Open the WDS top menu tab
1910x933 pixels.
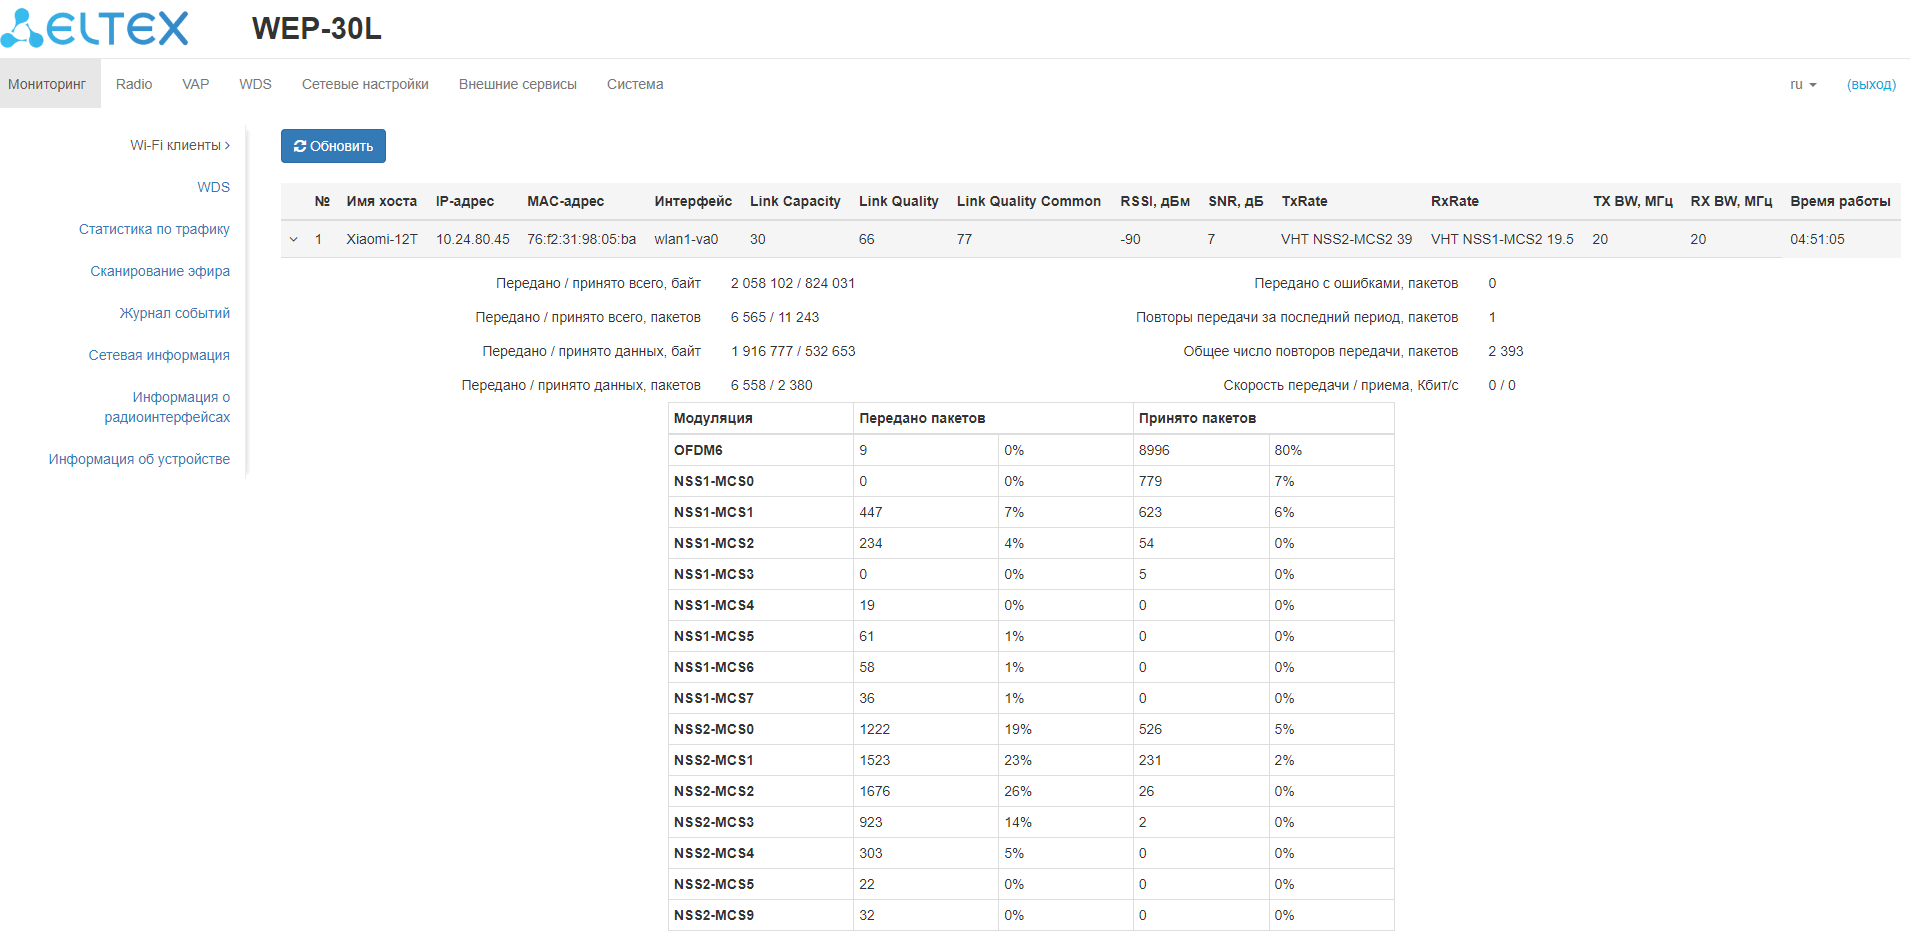pos(255,85)
